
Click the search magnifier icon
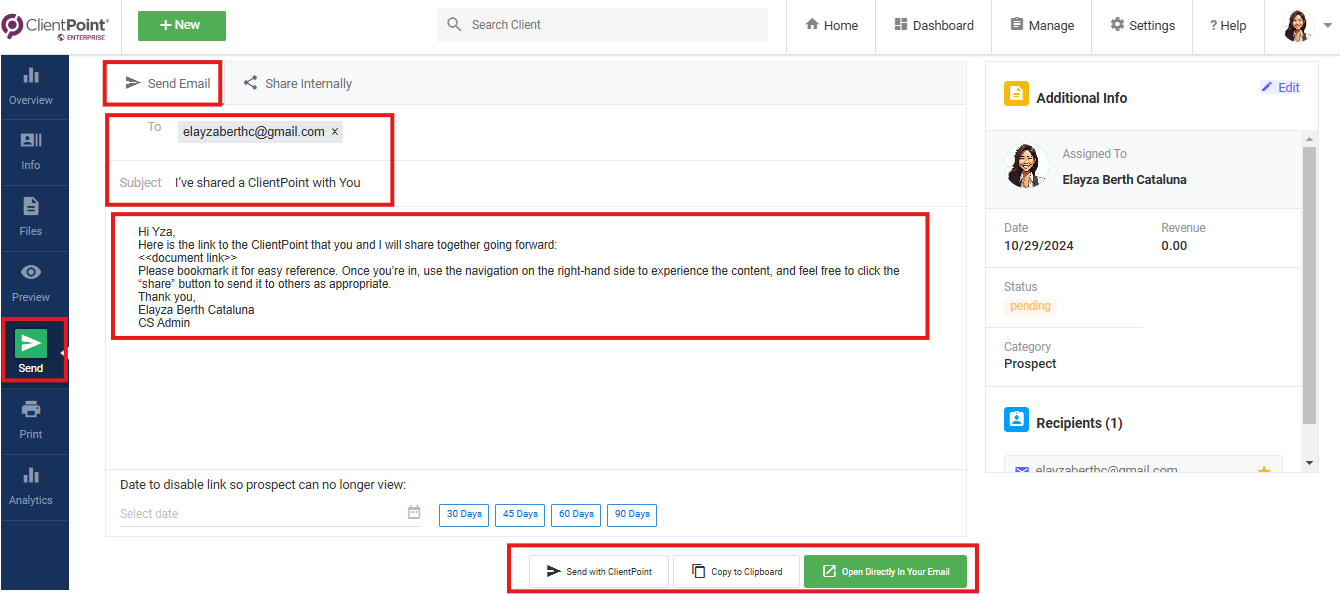[x=454, y=25]
